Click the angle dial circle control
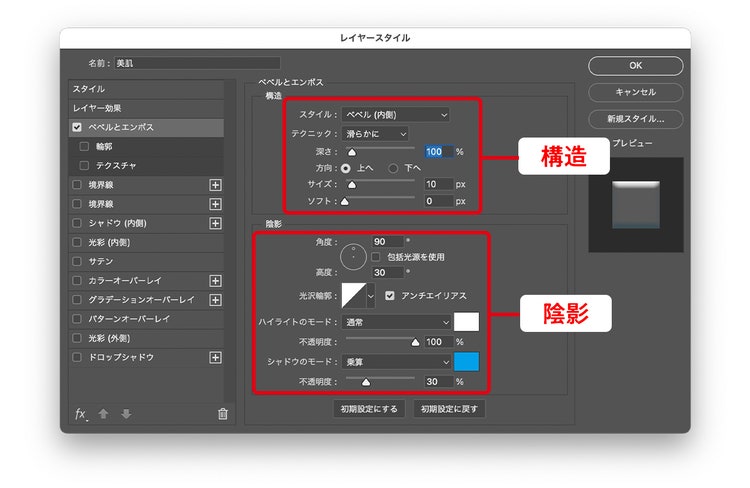 [x=353, y=257]
